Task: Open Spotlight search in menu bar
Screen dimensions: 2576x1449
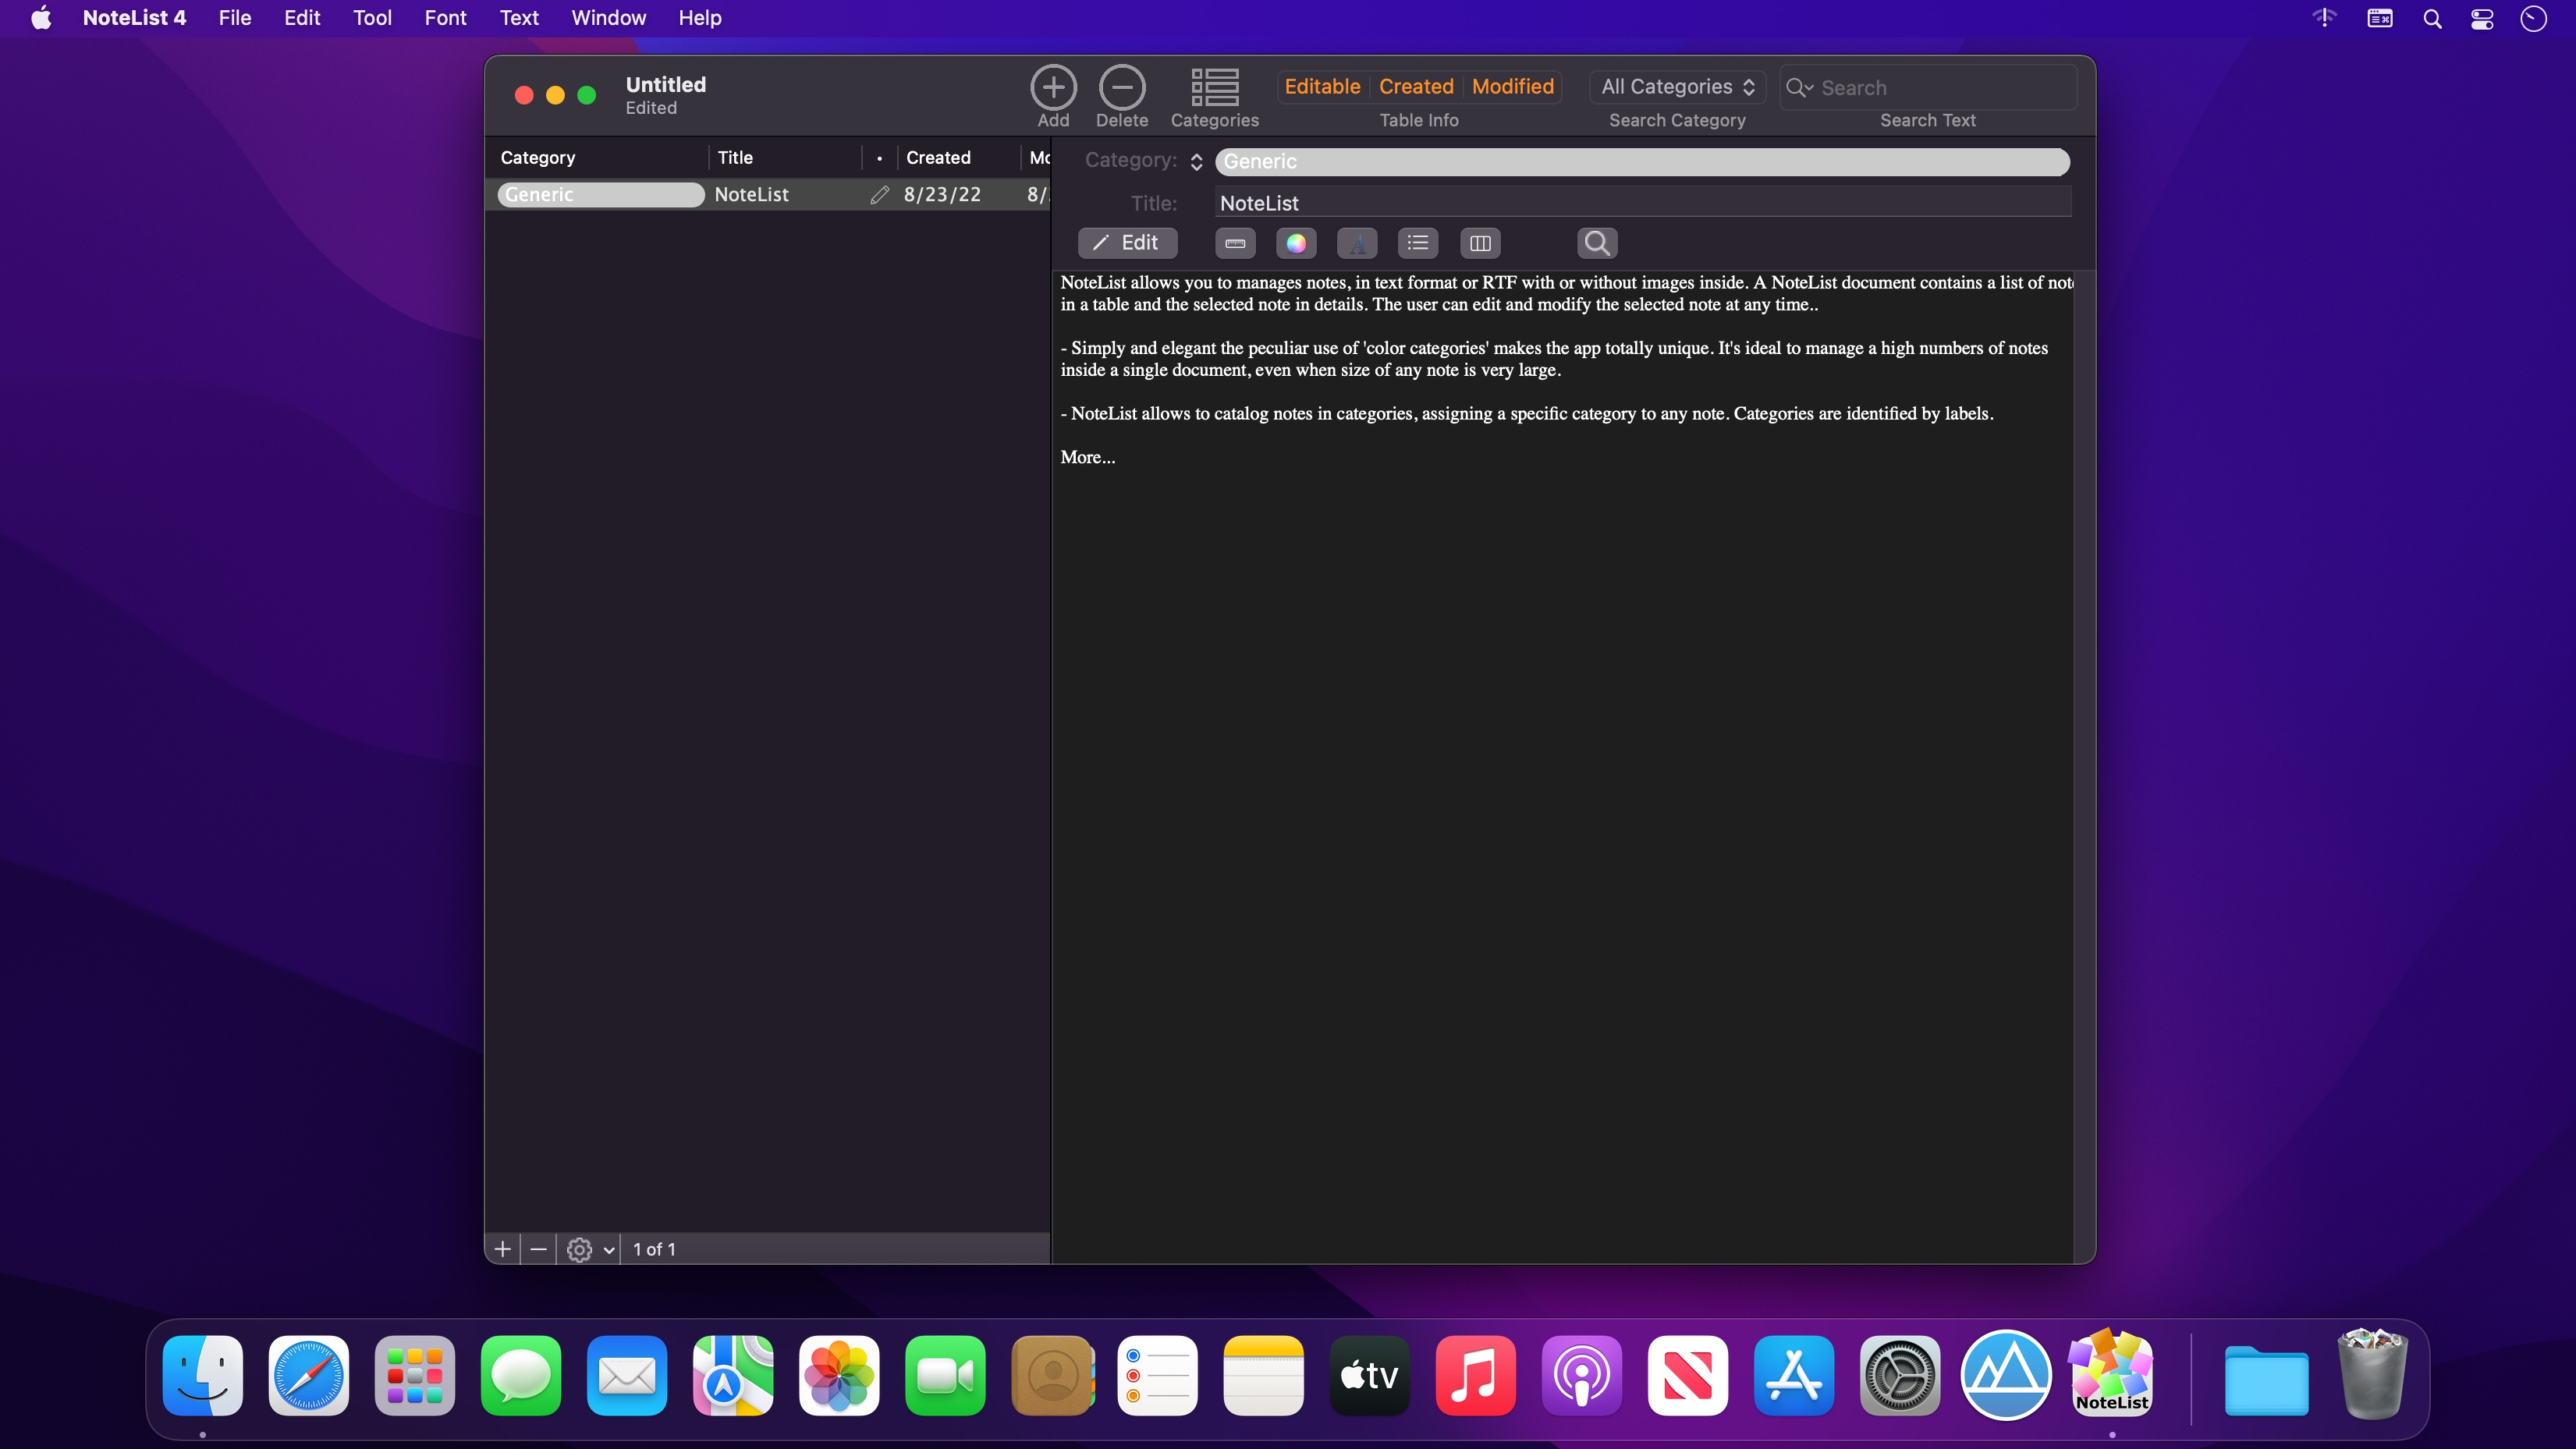Action: (2432, 18)
